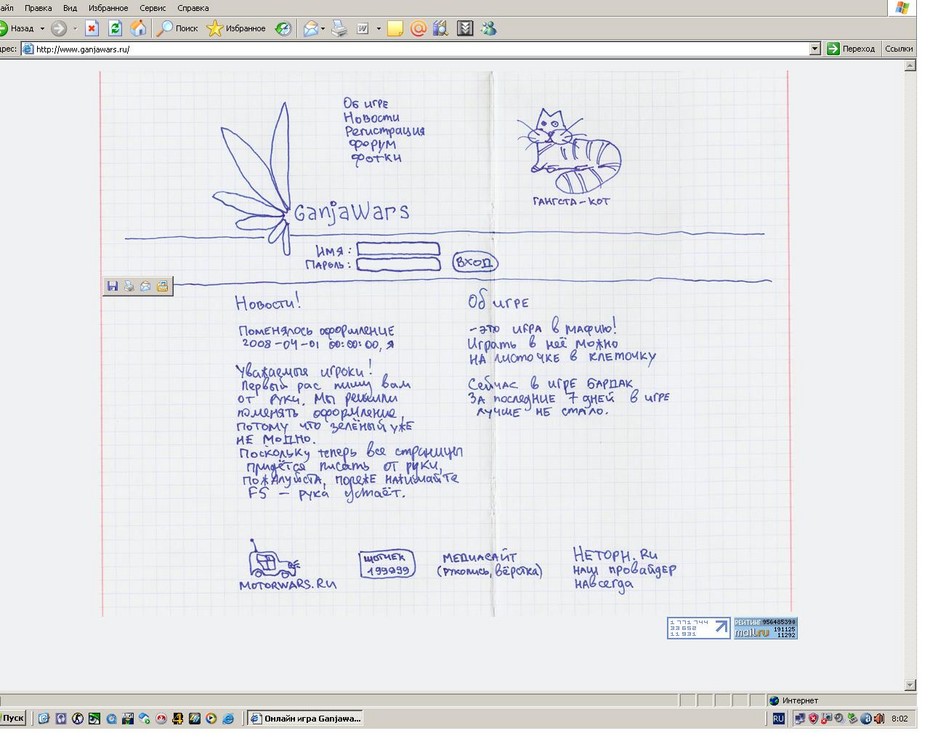930x744 pixels.
Task: Click handwritten Новости nav link
Action: 372,117
